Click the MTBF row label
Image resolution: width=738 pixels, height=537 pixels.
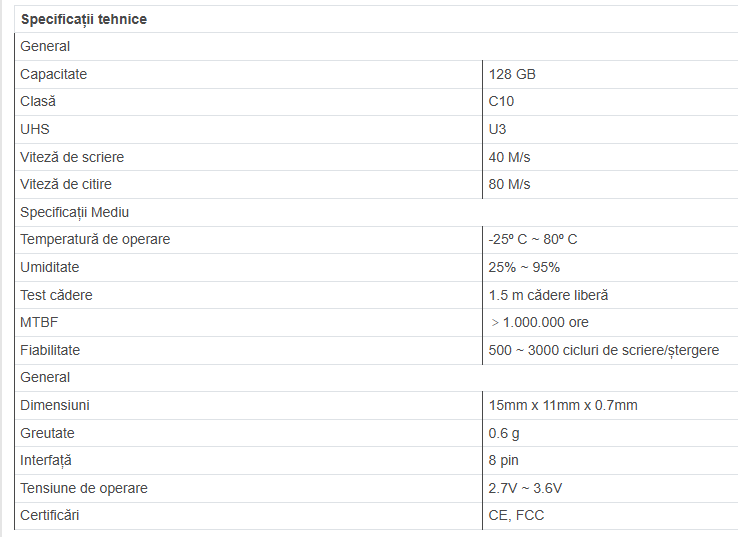point(39,322)
